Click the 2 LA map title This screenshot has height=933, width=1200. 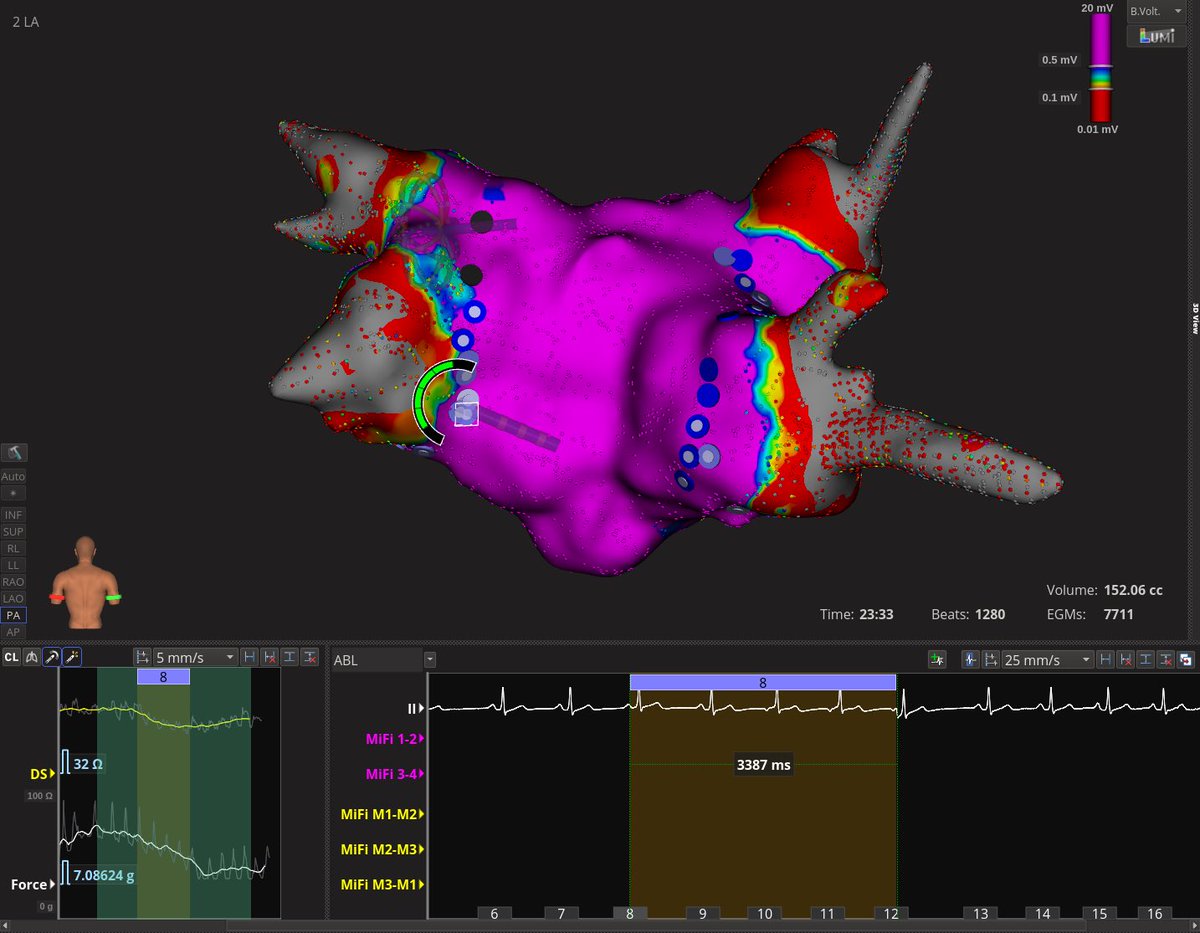pos(27,20)
